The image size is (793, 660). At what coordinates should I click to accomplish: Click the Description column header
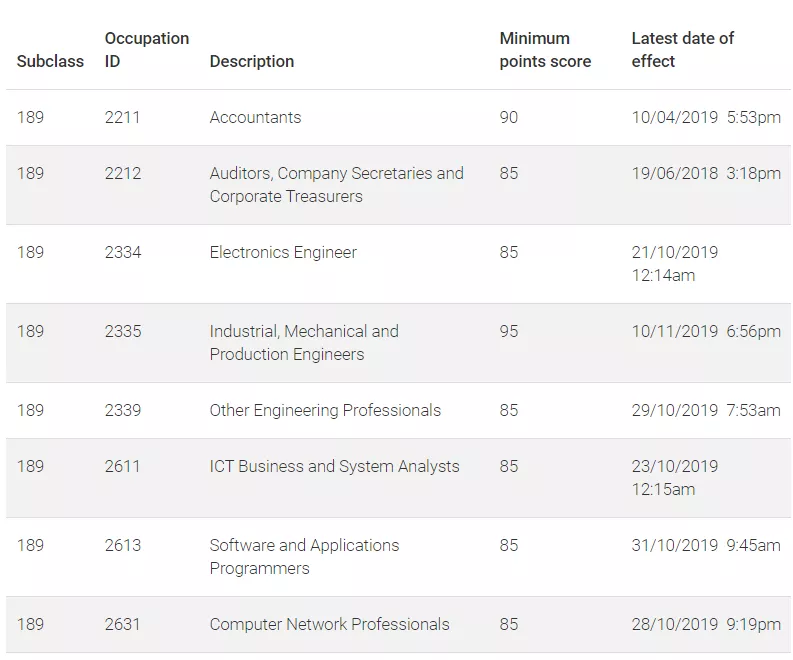coord(252,61)
